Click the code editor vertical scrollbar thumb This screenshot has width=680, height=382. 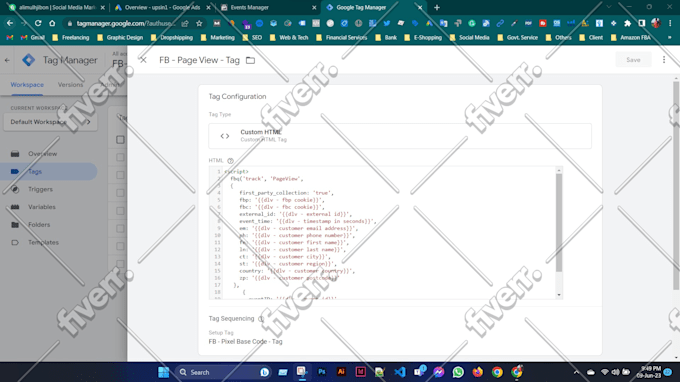point(559,222)
